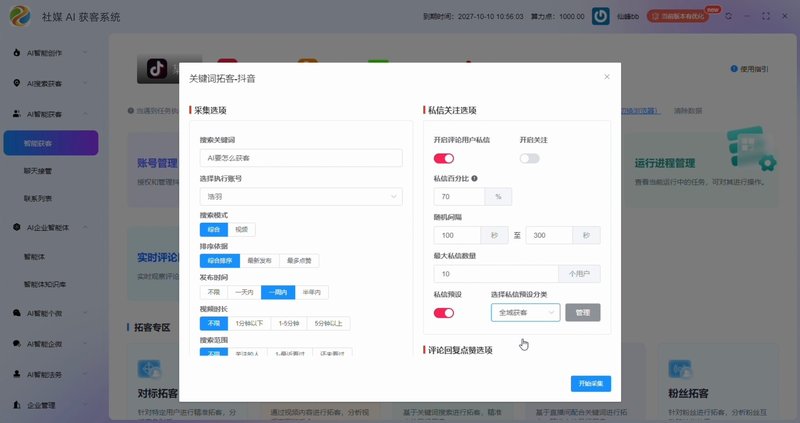The width and height of the screenshot is (800, 423).
Task: Click the TikTok/Douyin platform icon behind dialog
Action: click(157, 68)
